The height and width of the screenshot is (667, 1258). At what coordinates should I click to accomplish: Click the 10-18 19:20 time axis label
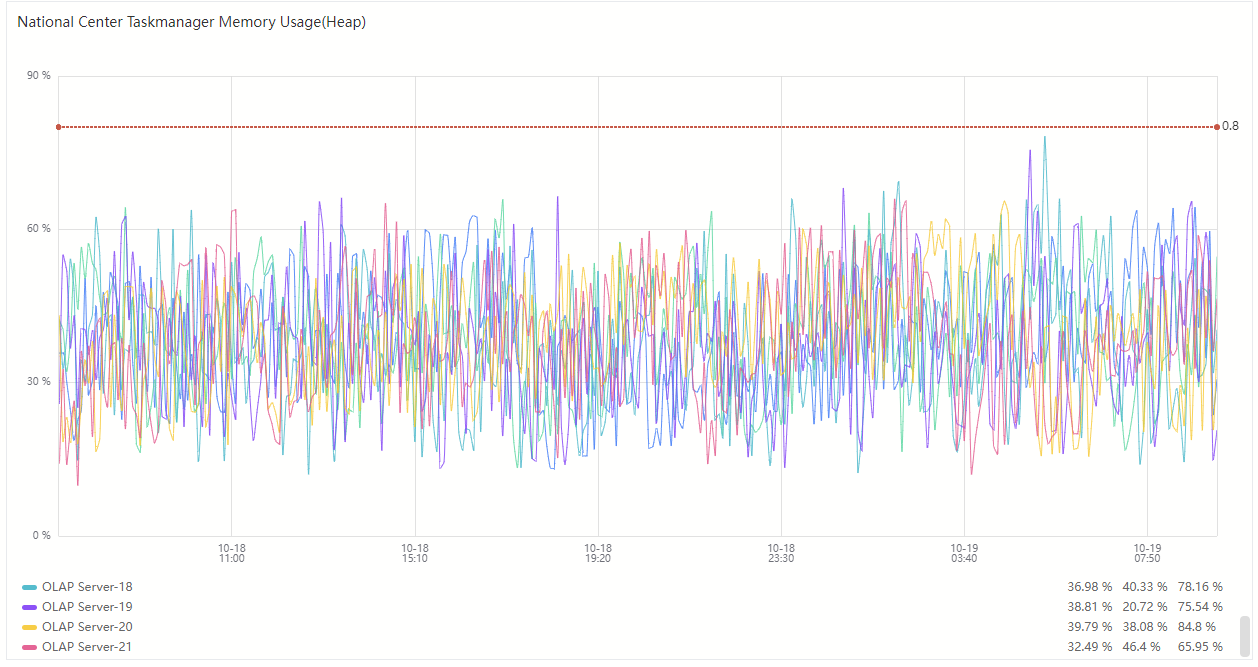click(598, 553)
